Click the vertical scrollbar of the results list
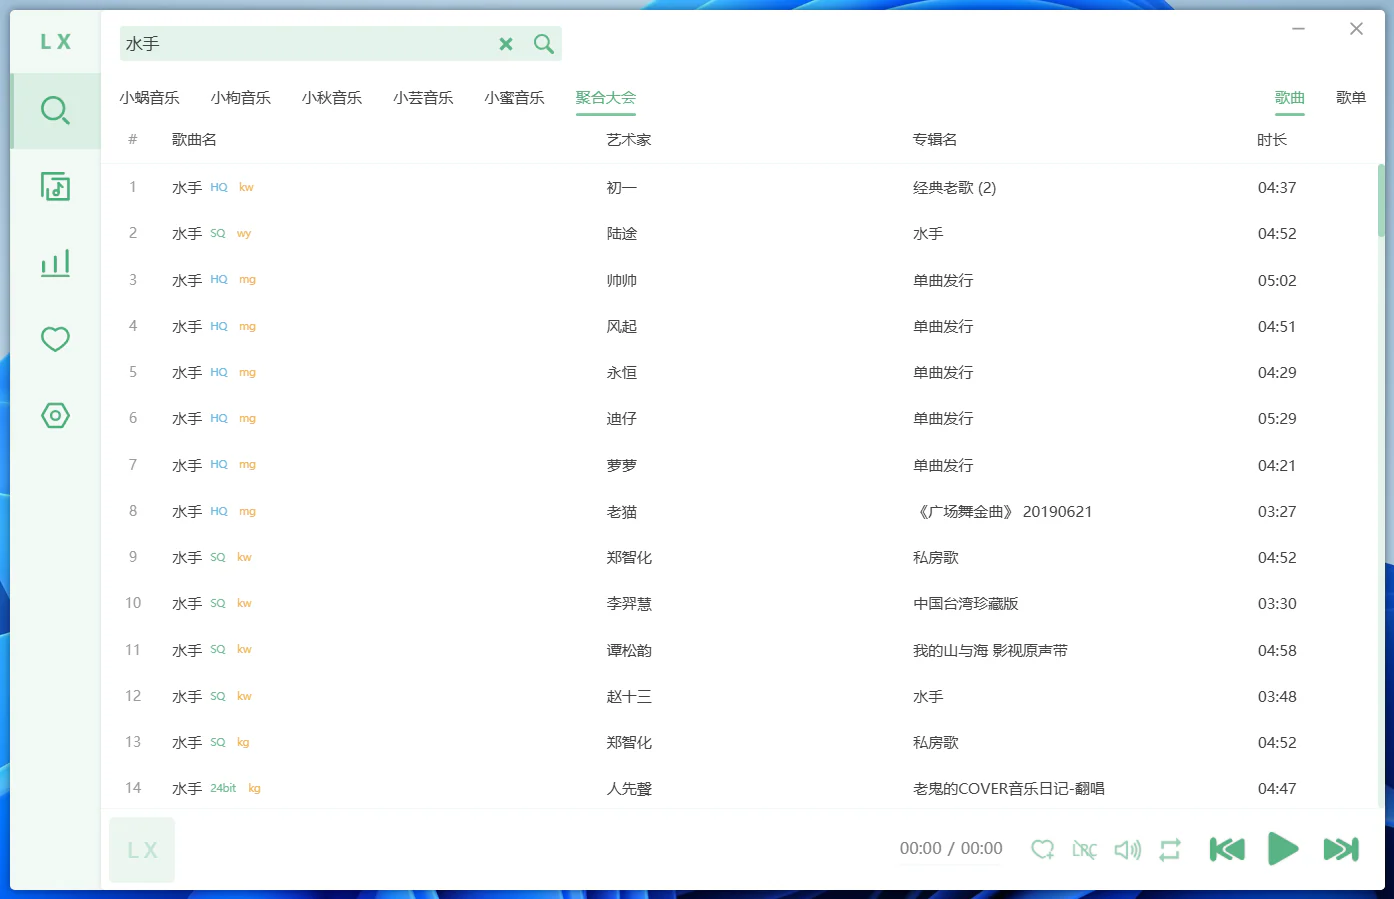 pyautogui.click(x=1381, y=200)
